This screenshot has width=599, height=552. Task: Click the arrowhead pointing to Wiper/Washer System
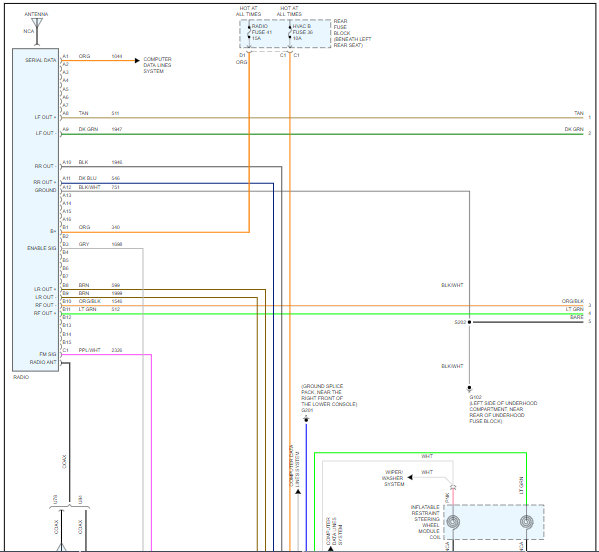pos(410,477)
